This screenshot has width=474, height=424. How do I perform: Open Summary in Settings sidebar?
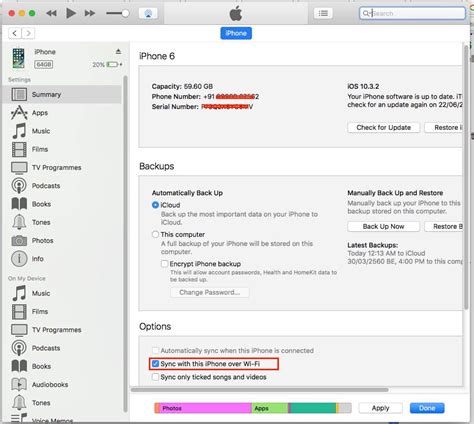[62, 94]
